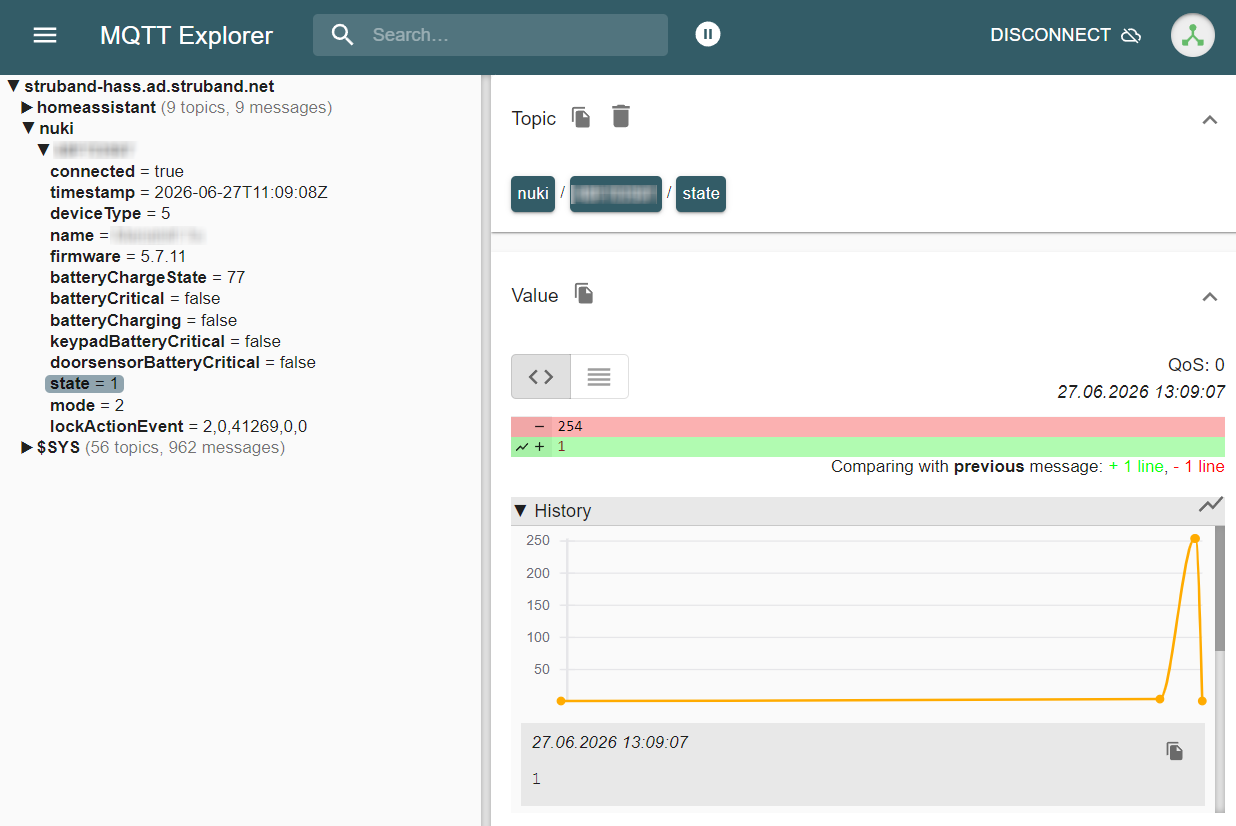Select the timestamp topic
The image size is (1236, 826).
[189, 192]
